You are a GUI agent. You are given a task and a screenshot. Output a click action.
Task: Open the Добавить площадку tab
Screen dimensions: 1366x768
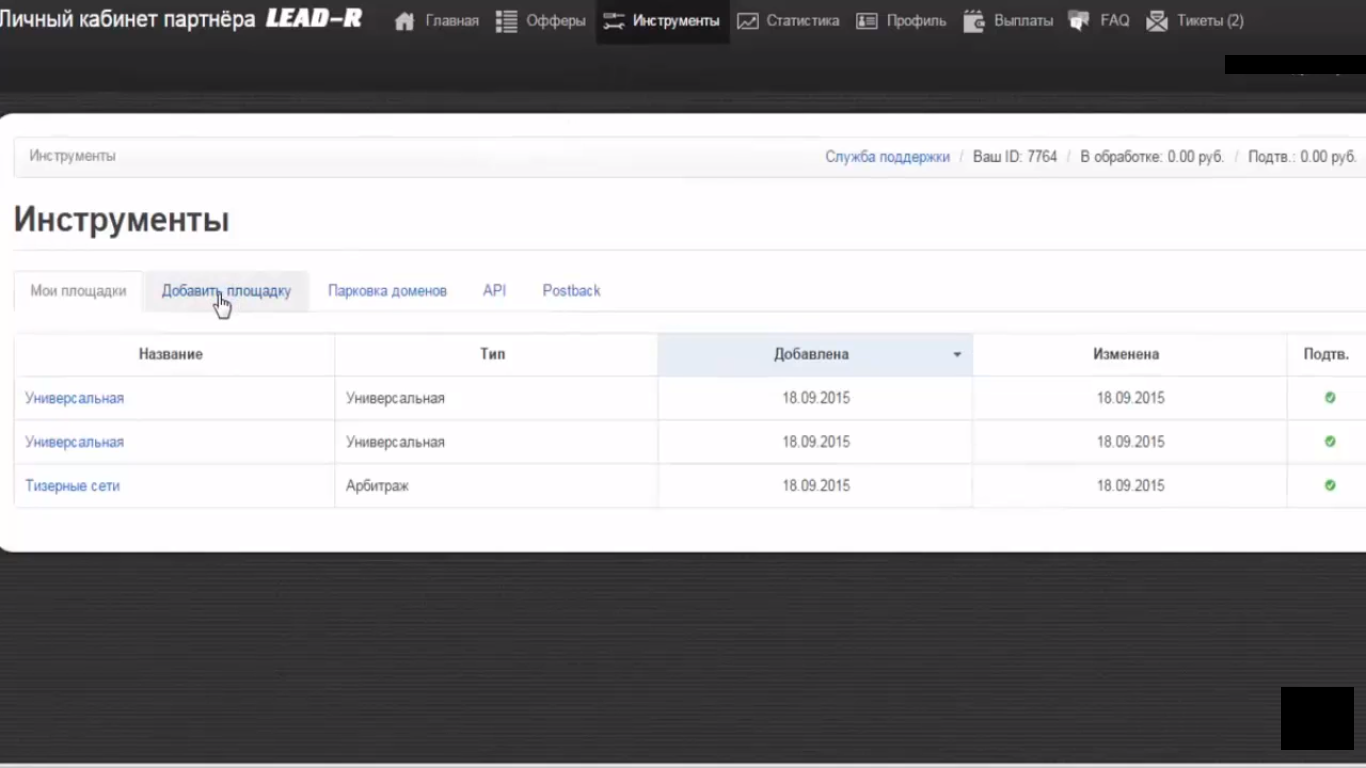pyautogui.click(x=226, y=291)
